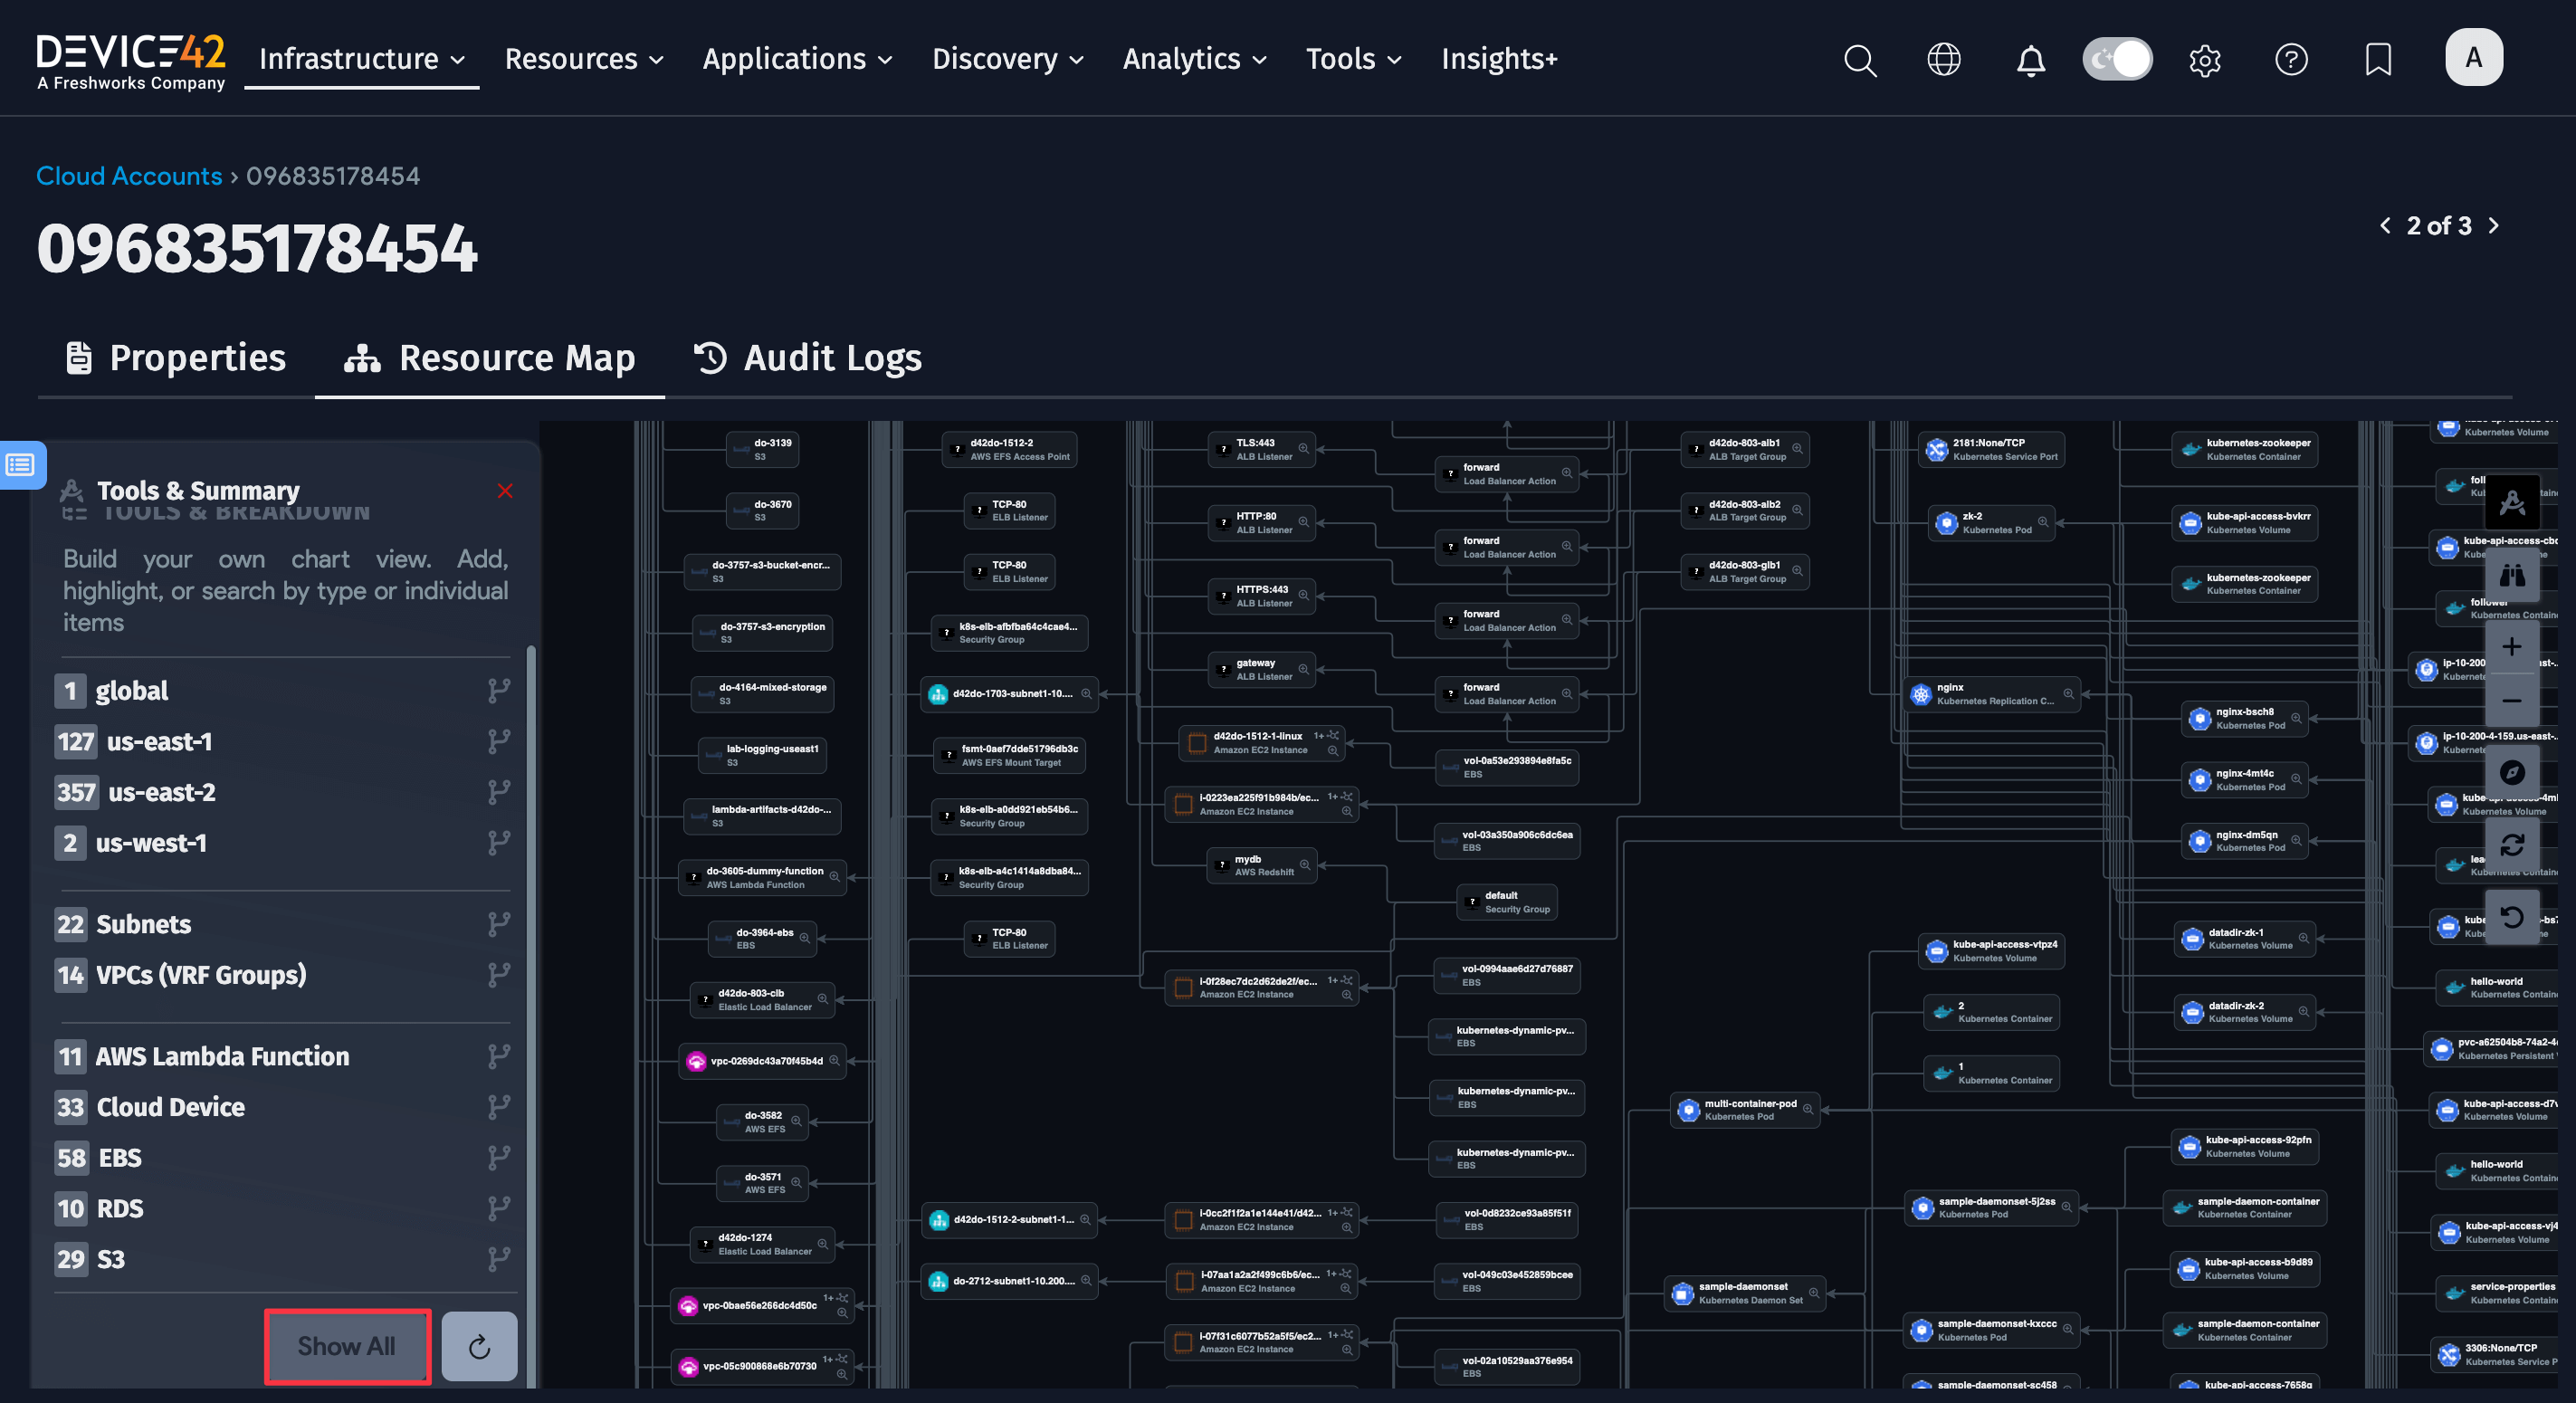Click the compass navigation icon
Viewport: 2576px width, 1403px height.
2511,773
